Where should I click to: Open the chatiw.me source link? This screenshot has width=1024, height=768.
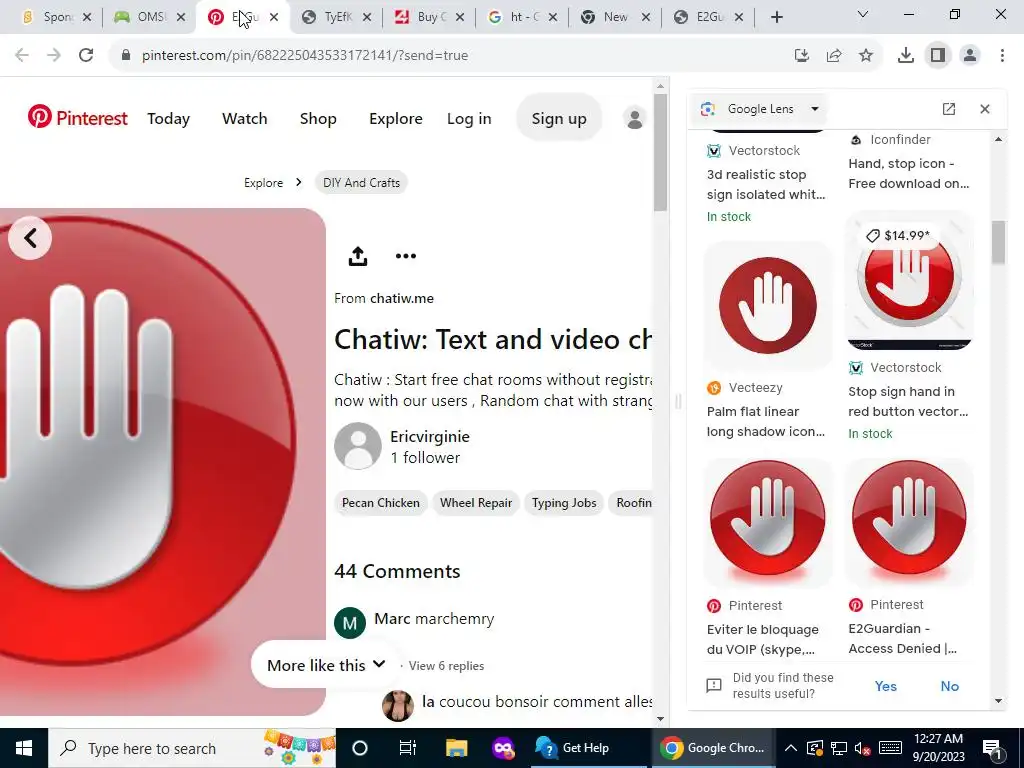click(x=402, y=298)
